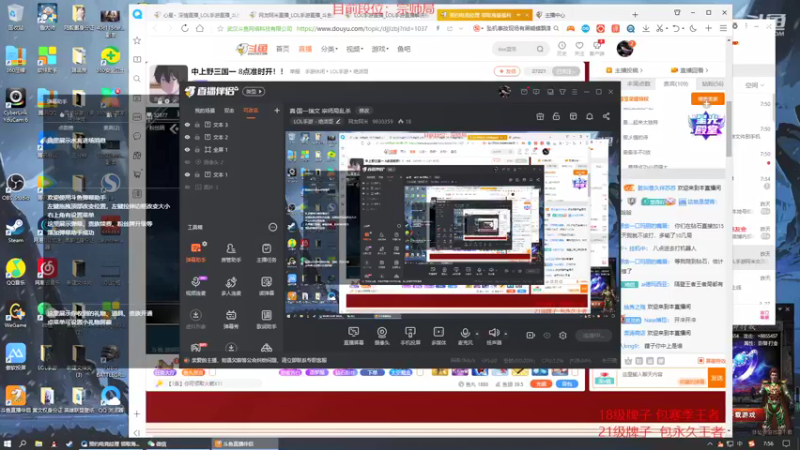Expand microphone options arrow
This screenshot has width=800, height=450.
coord(477,334)
